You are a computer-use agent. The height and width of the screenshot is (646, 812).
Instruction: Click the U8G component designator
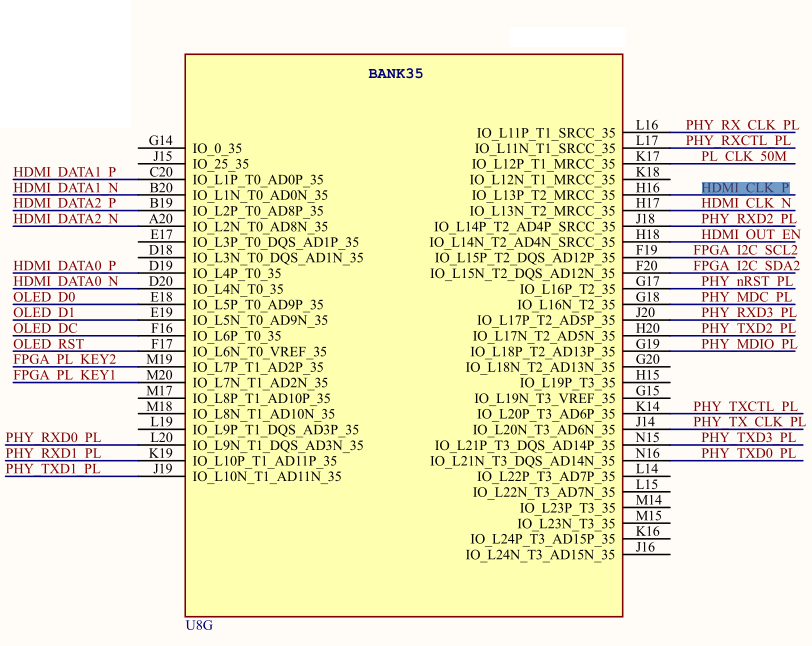[199, 625]
